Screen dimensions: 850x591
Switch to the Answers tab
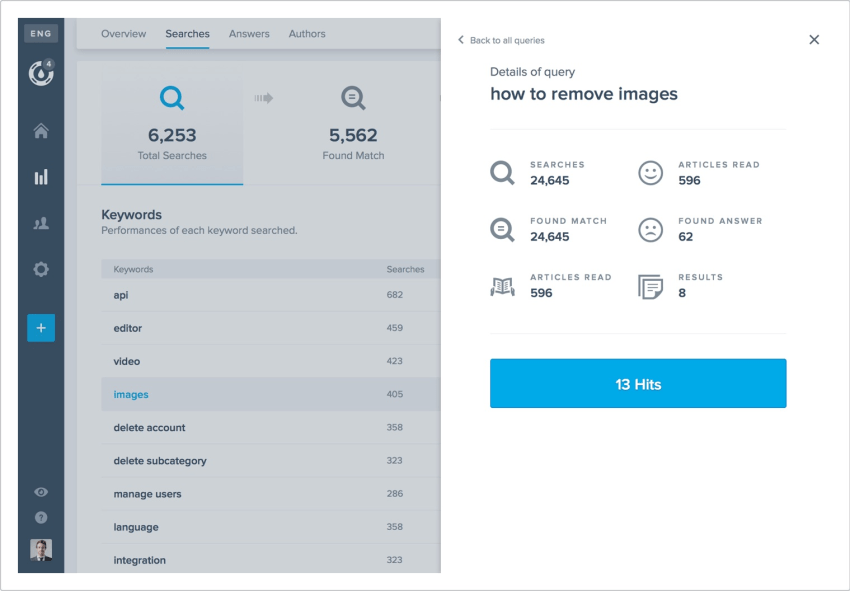tap(248, 33)
